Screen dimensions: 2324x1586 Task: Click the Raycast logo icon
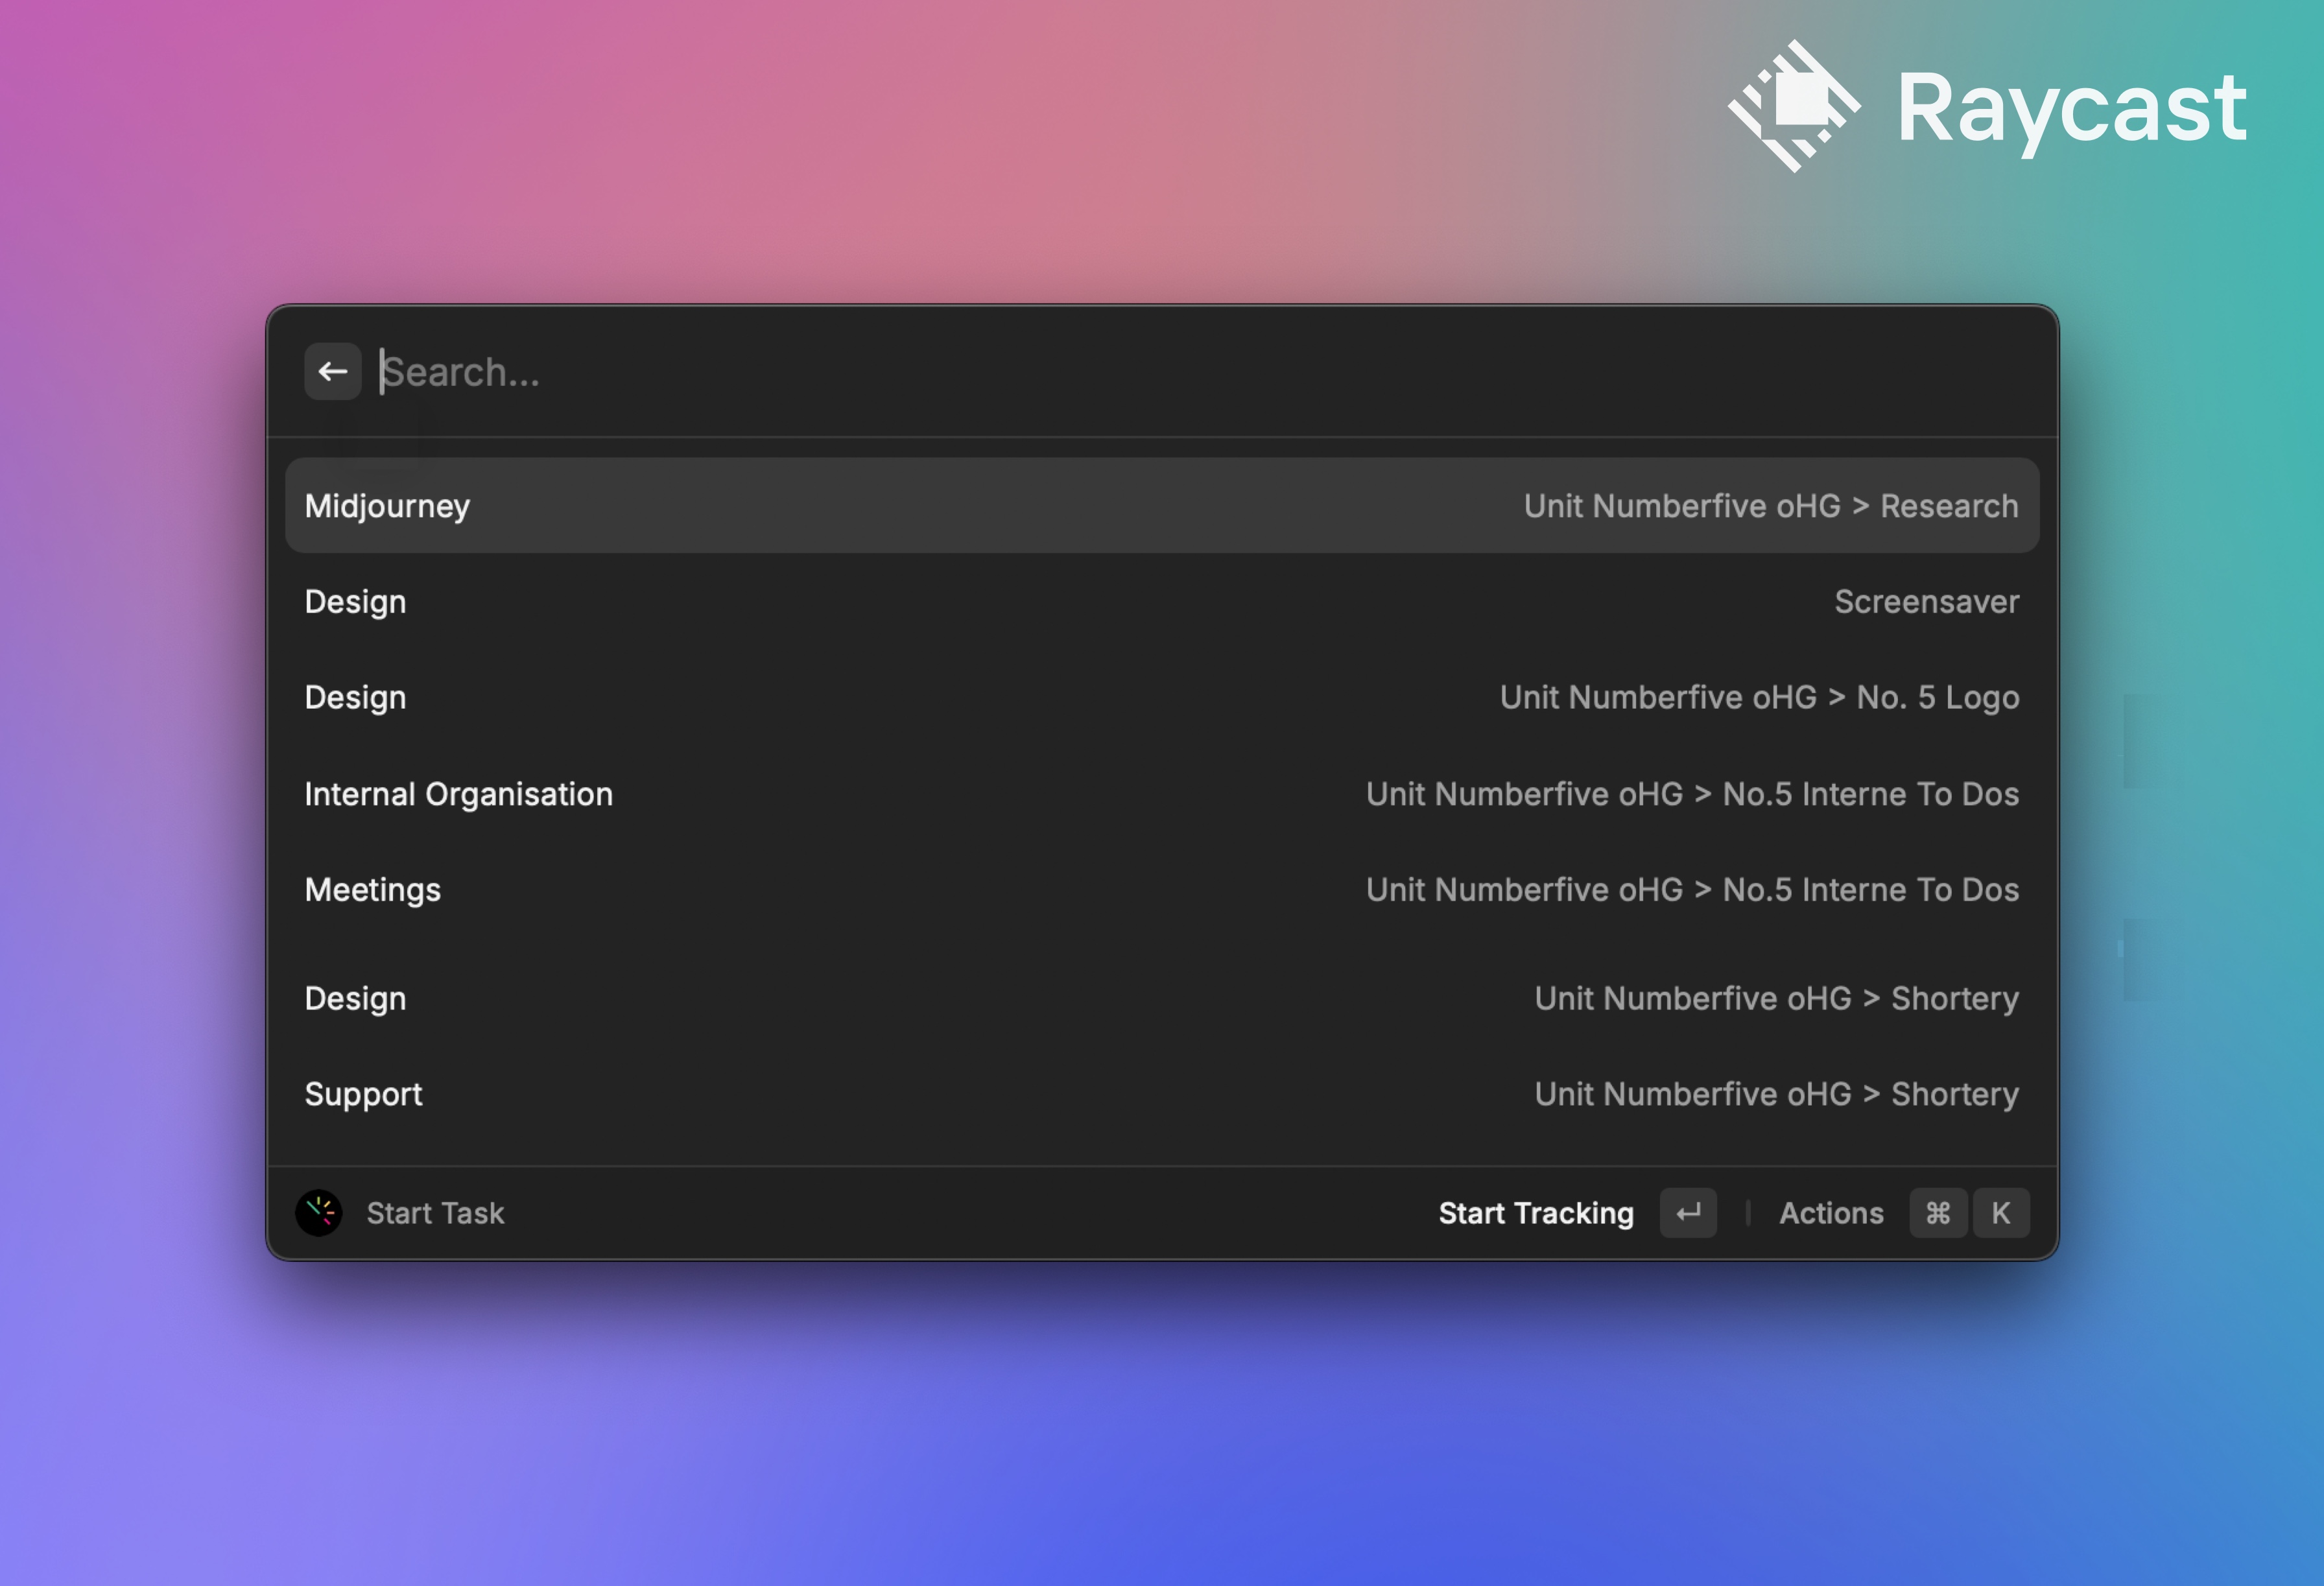tap(1795, 106)
